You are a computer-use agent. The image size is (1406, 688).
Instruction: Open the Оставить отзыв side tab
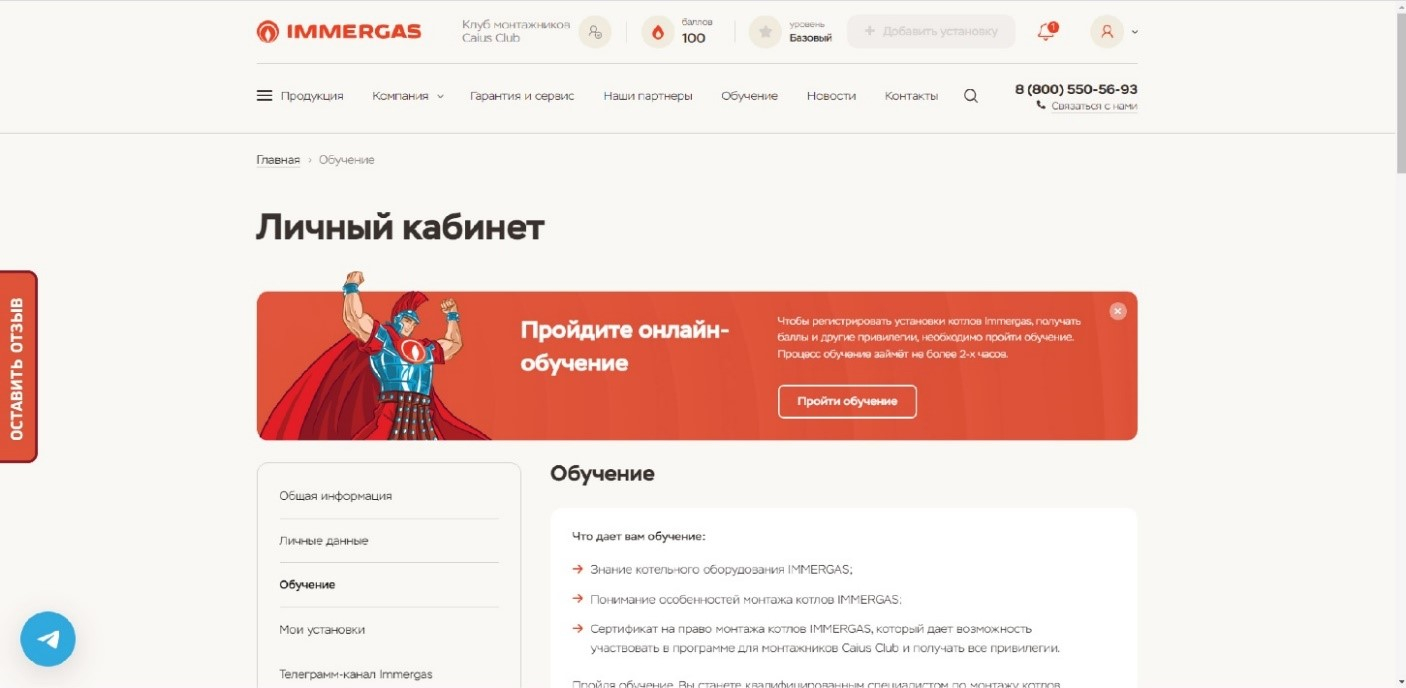(x=18, y=366)
